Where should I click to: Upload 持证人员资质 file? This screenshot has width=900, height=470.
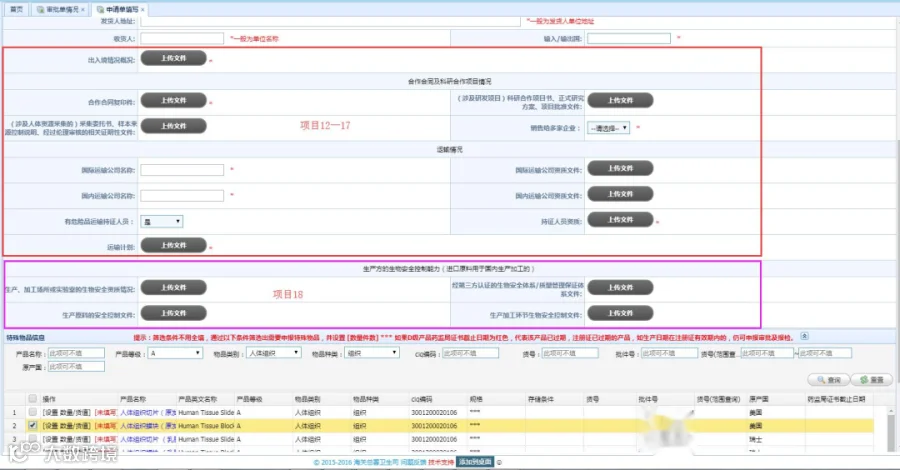(x=620, y=220)
